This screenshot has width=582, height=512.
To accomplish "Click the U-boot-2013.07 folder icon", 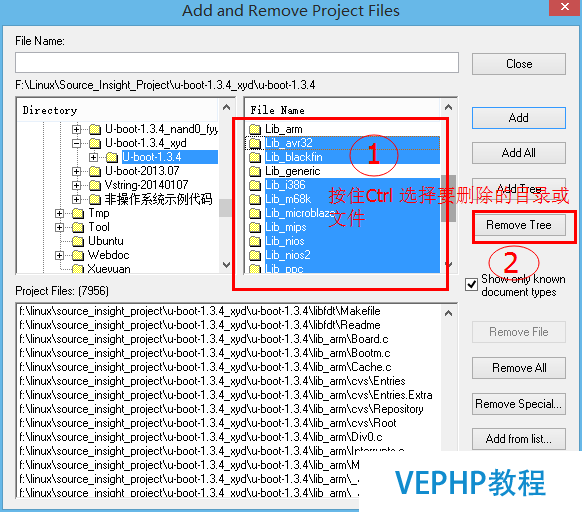I will pos(95,171).
